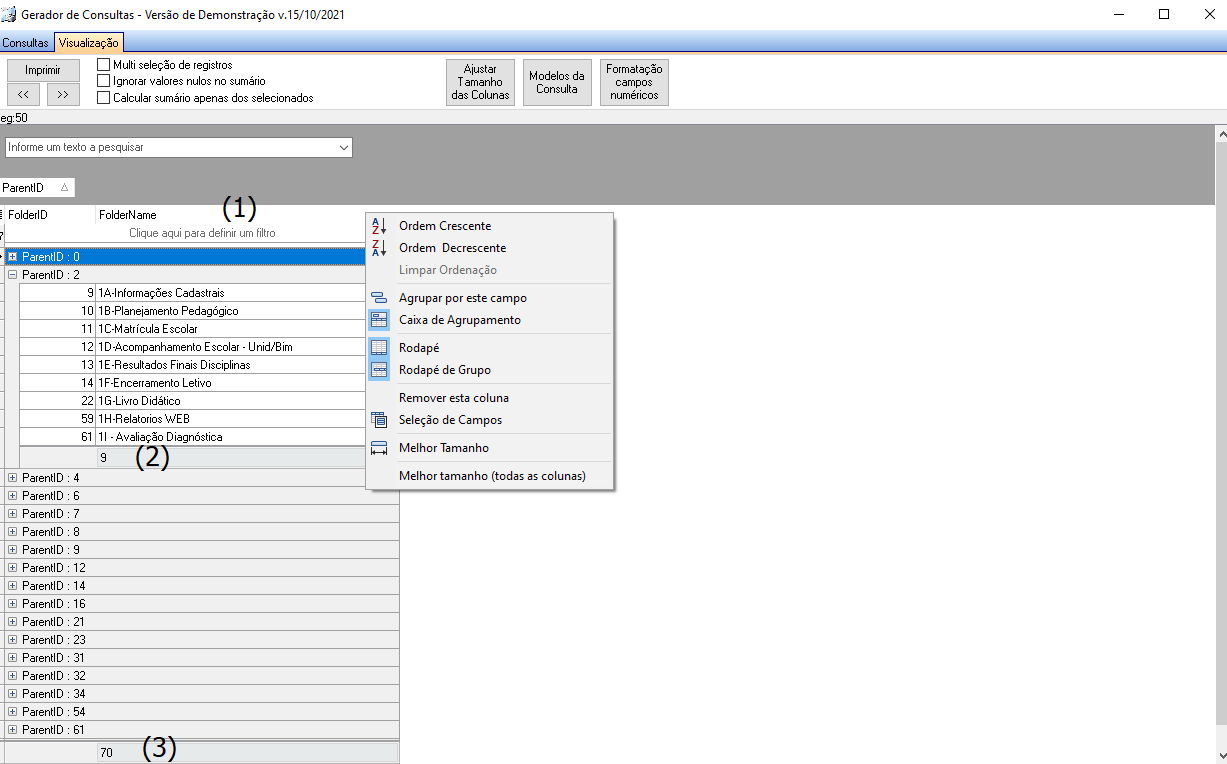The width and height of the screenshot is (1227, 764).
Task: Click the filter row 'Clique aqui para definir um filtro'
Action: tap(202, 233)
